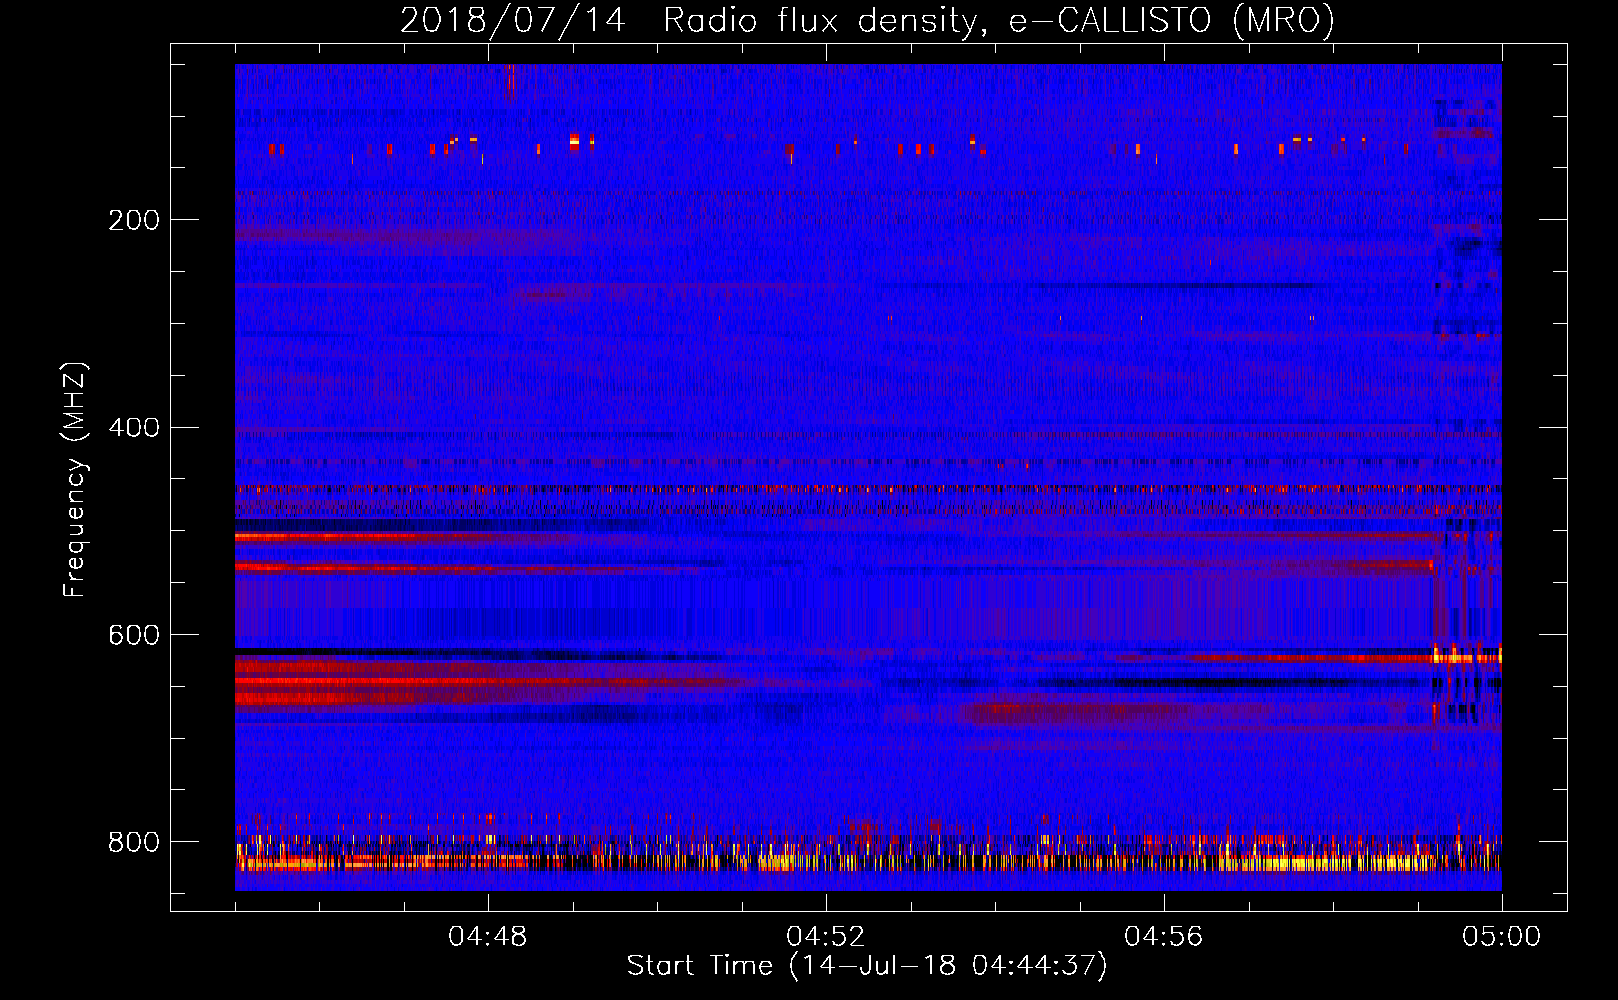Click the 200 frequency tick label
This screenshot has height=1000, width=1618.
[x=134, y=220]
